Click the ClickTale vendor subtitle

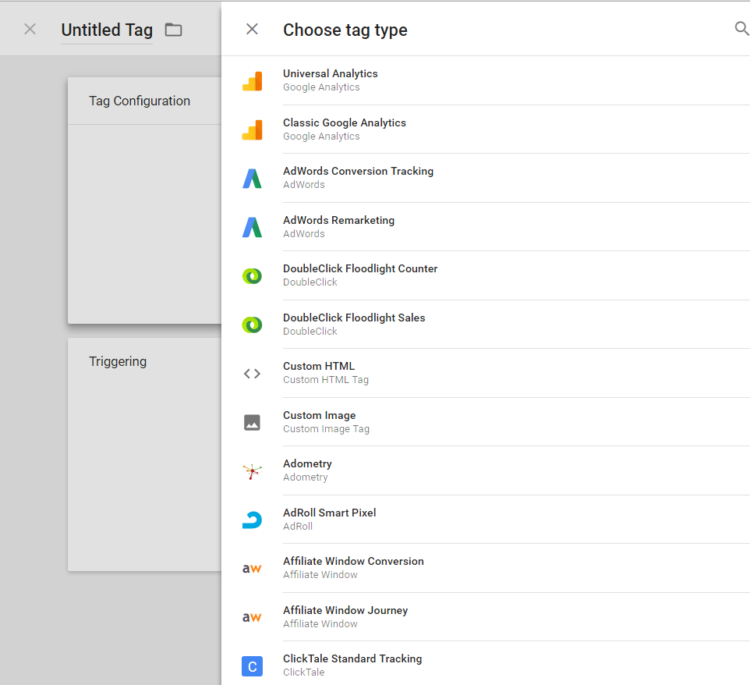click(x=303, y=672)
